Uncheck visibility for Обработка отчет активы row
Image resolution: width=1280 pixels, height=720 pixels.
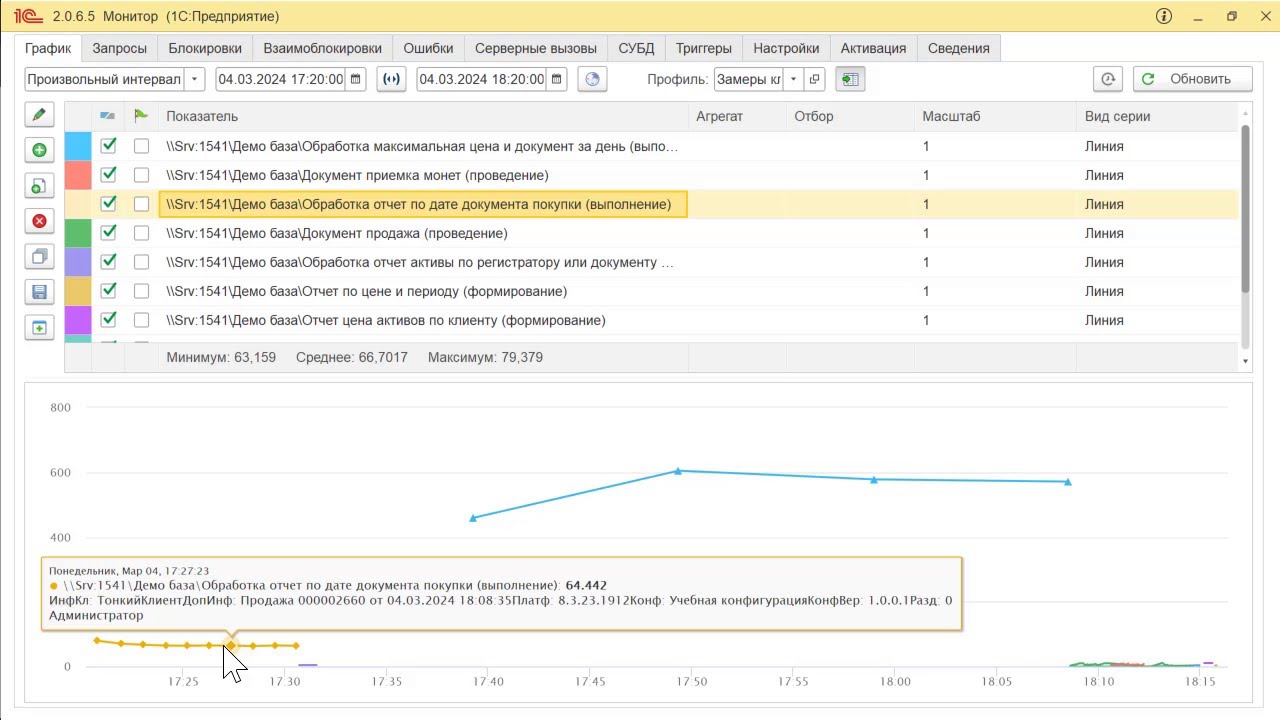[x=109, y=262]
